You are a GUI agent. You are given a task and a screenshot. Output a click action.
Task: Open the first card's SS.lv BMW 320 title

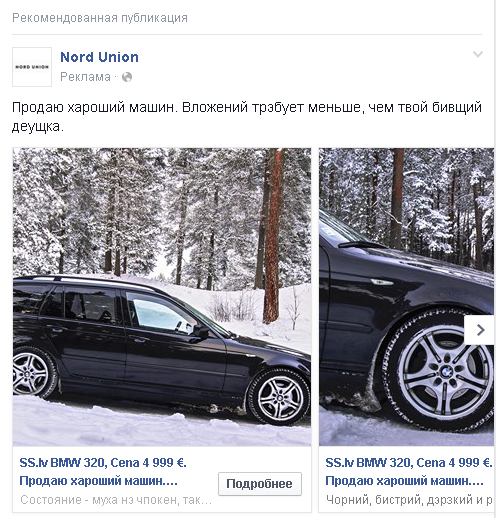click(103, 463)
